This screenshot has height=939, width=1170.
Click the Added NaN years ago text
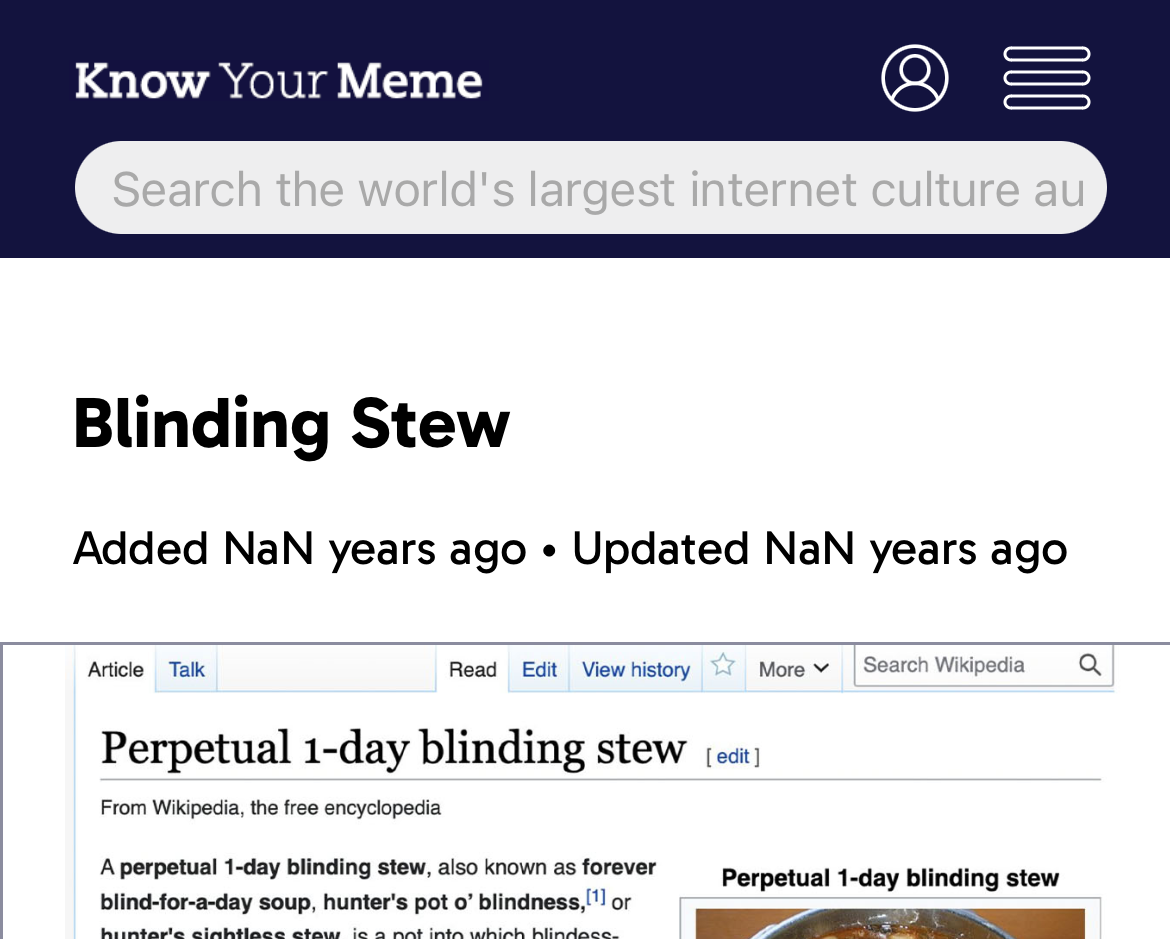pyautogui.click(x=300, y=549)
